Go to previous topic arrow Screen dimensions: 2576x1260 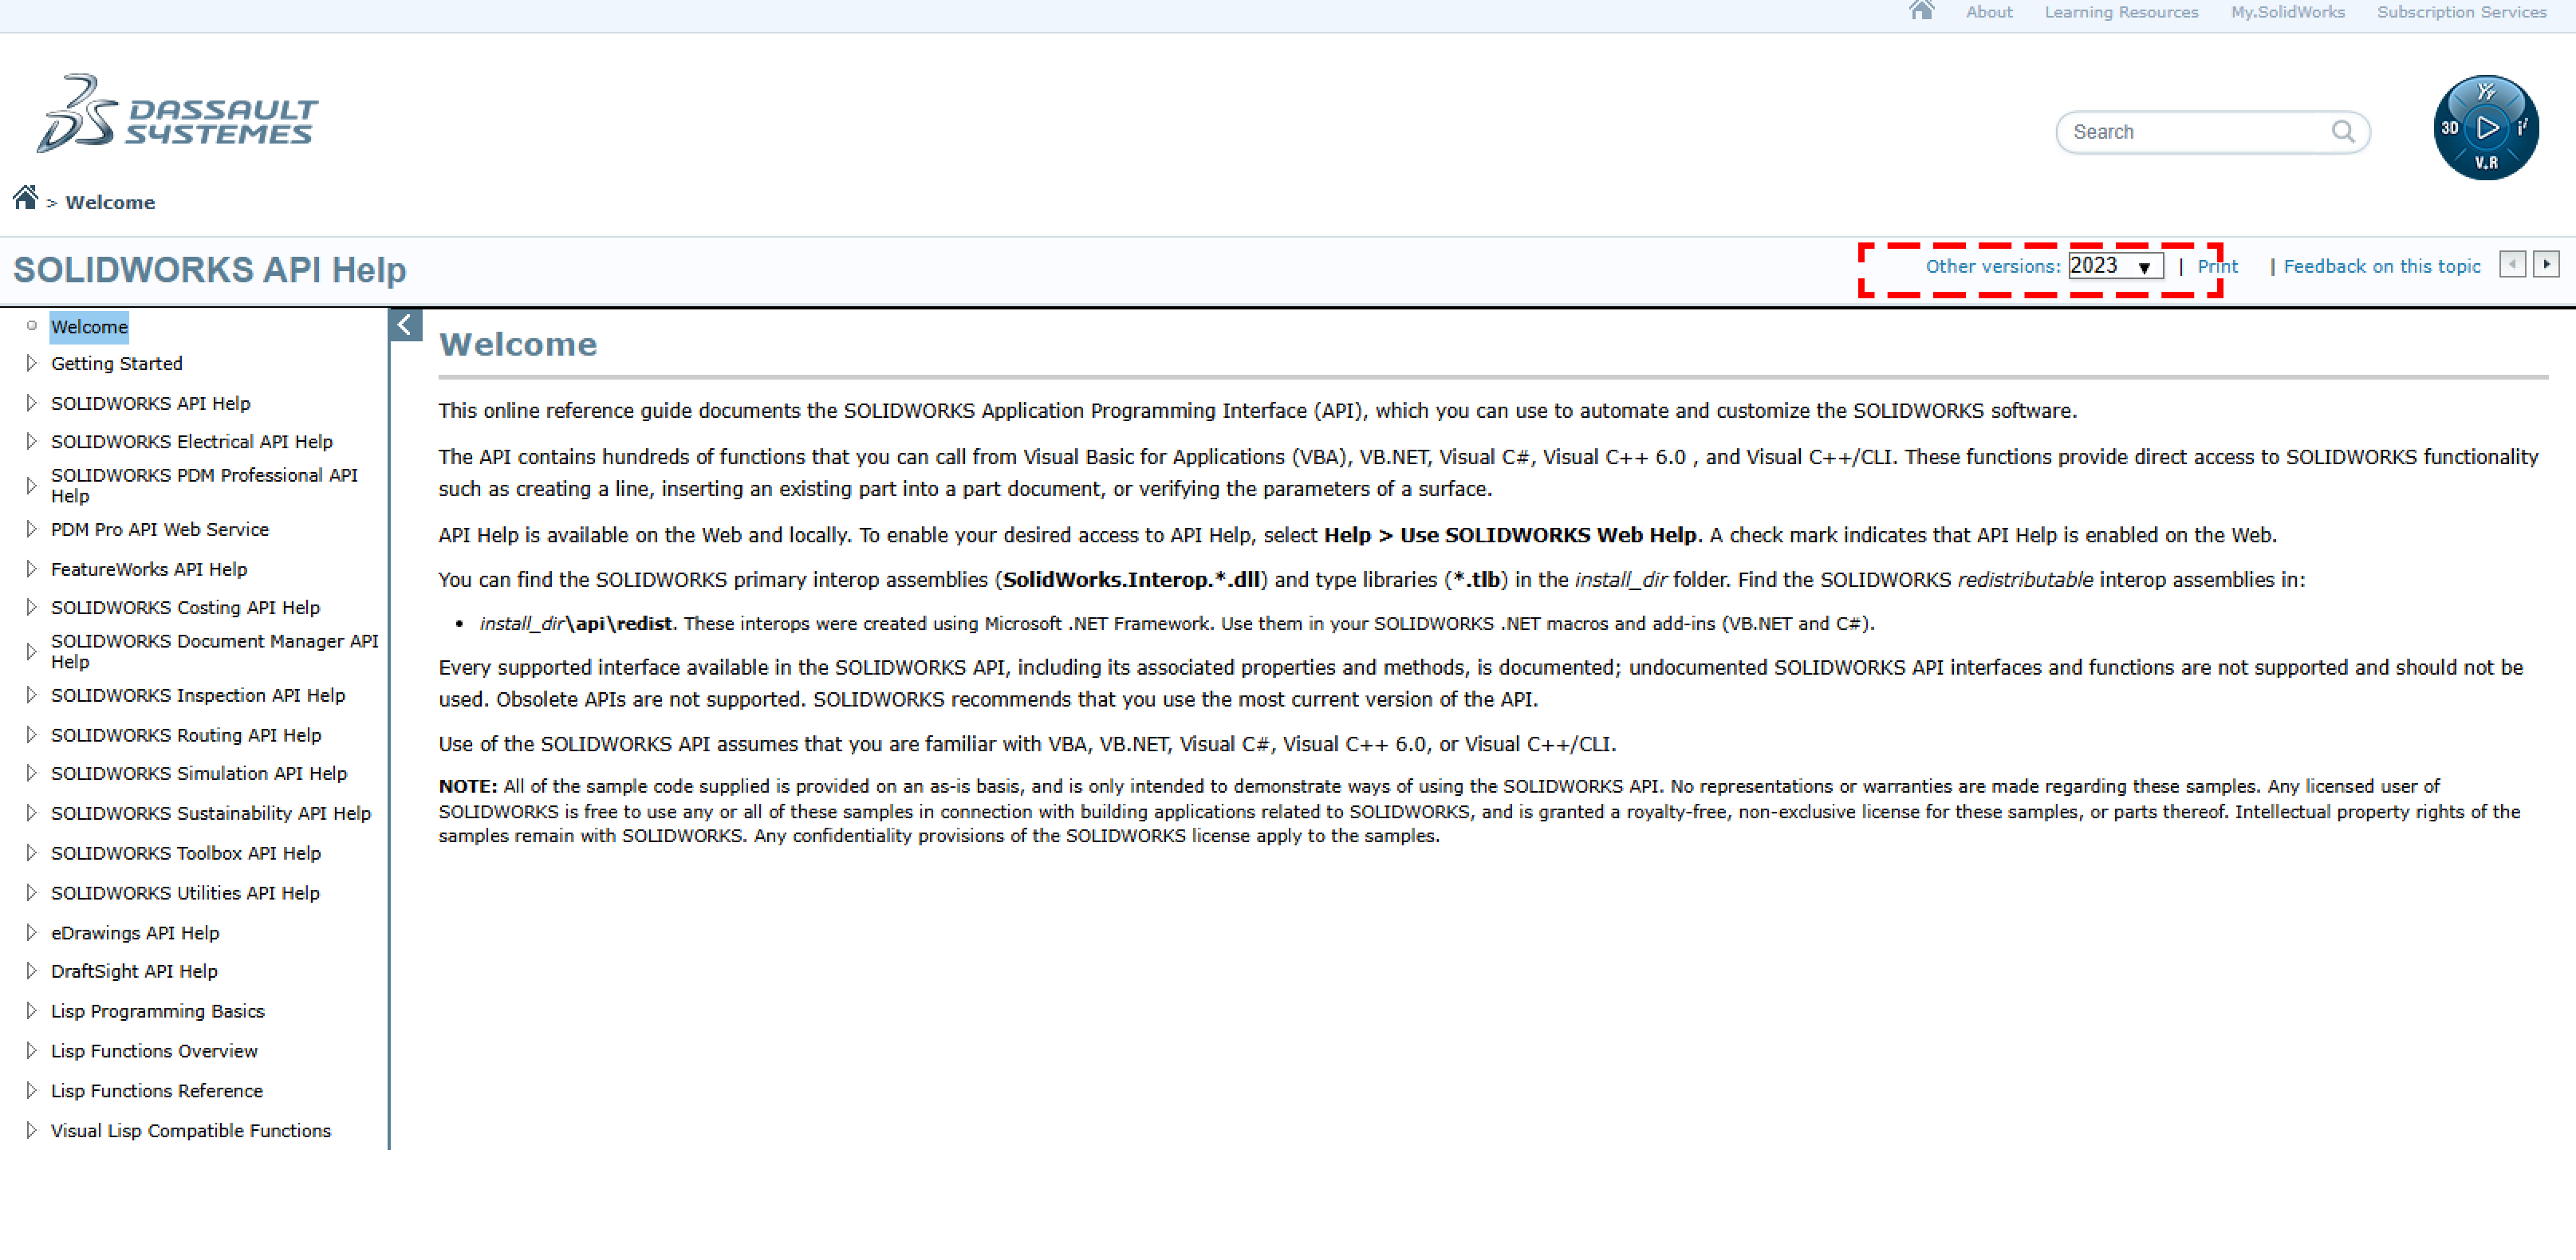(2512, 264)
